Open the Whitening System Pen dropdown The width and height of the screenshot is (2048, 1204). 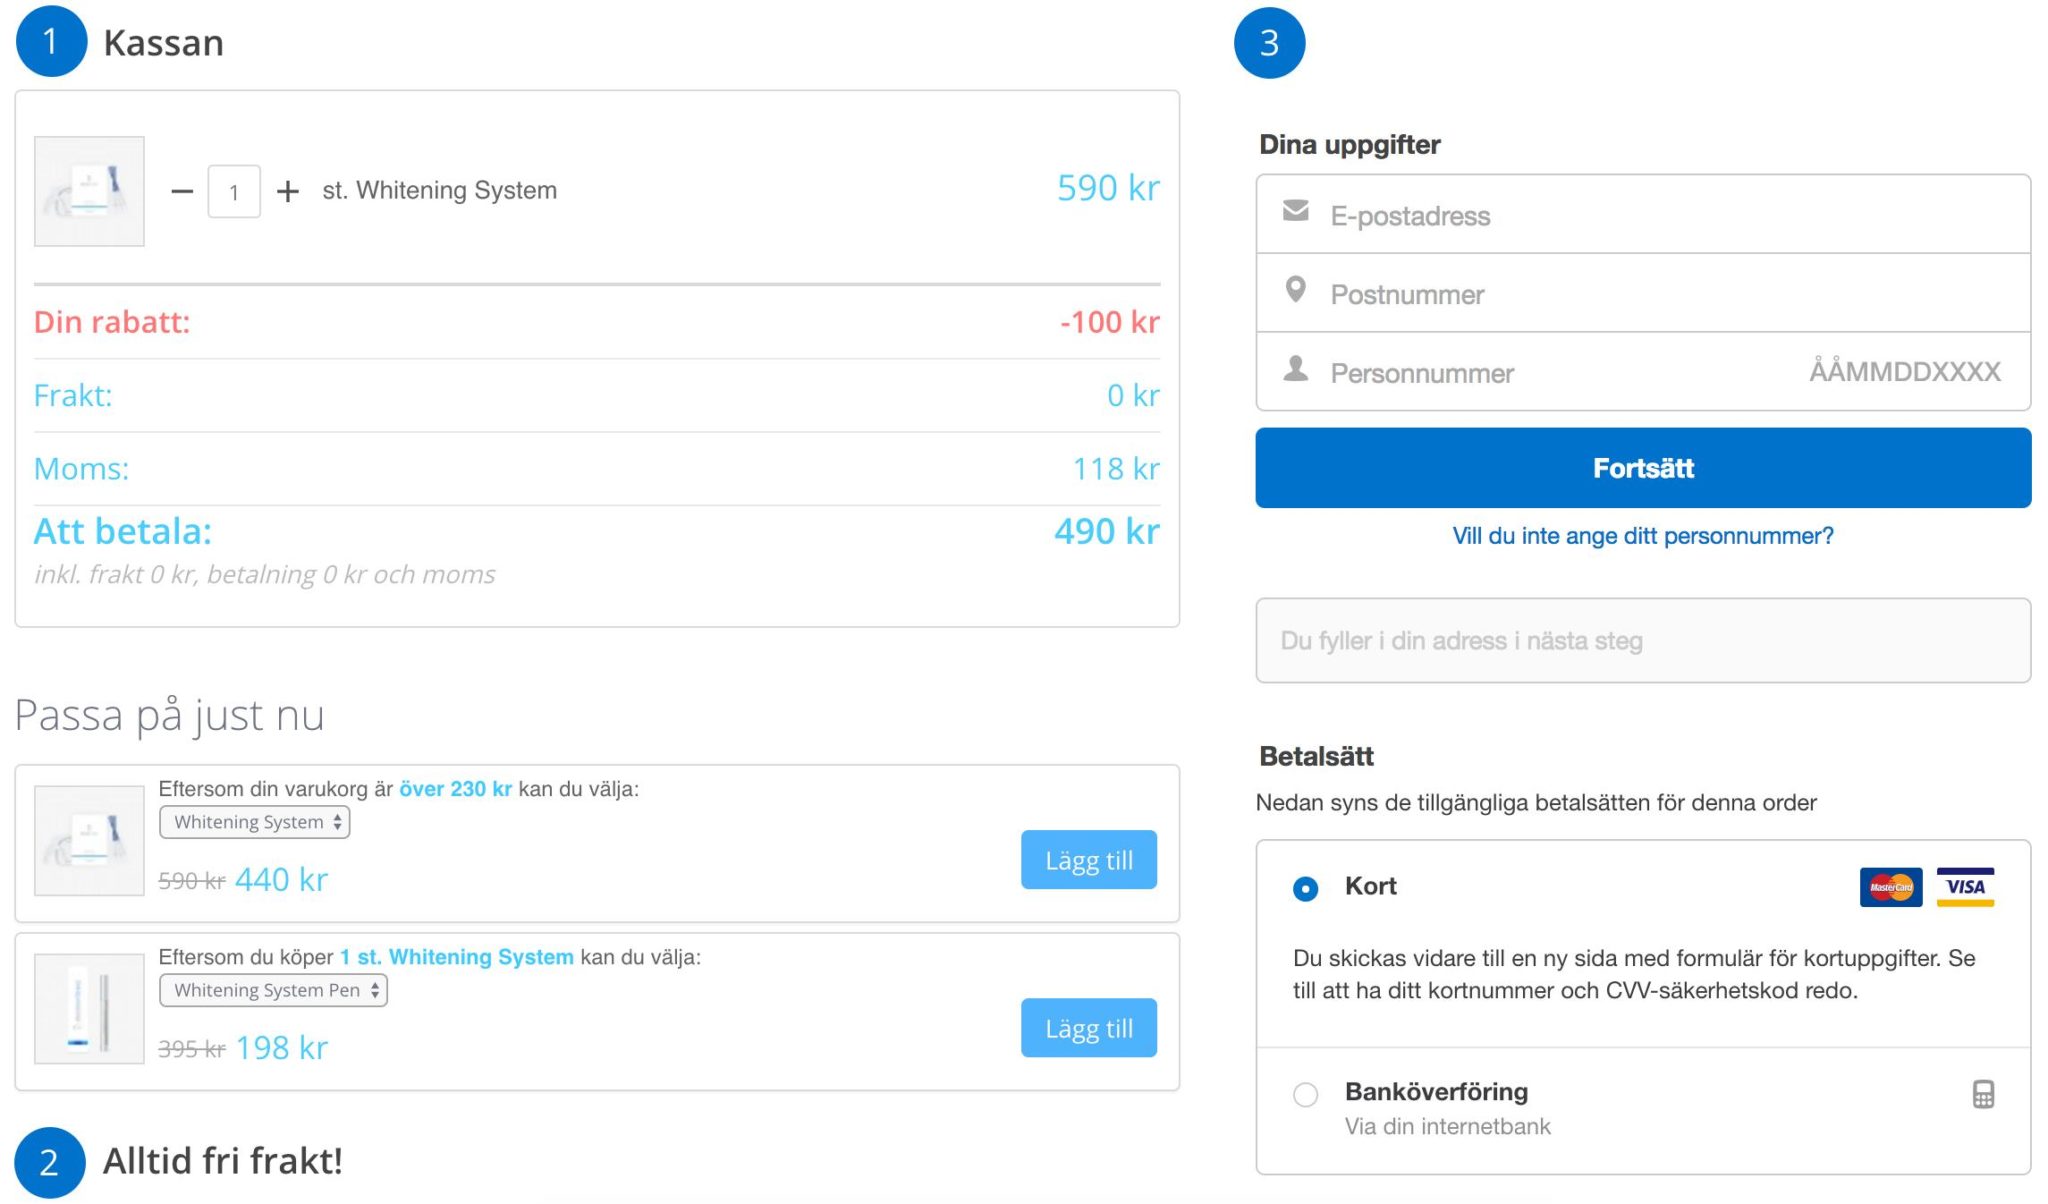pos(273,990)
